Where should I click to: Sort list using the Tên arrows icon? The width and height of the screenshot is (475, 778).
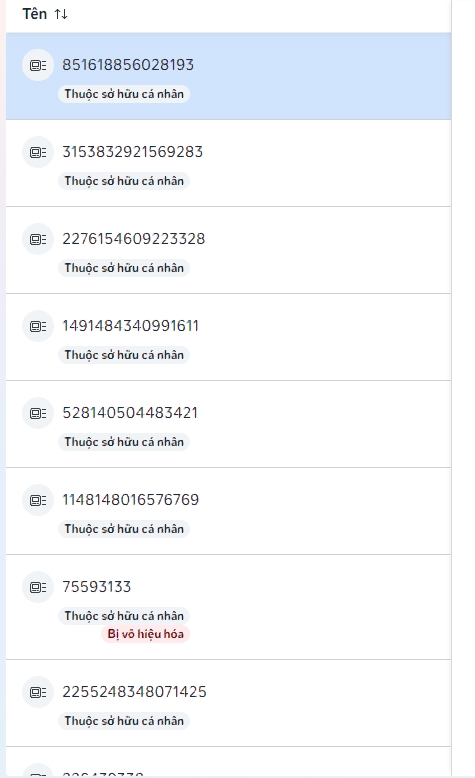pyautogui.click(x=61, y=14)
